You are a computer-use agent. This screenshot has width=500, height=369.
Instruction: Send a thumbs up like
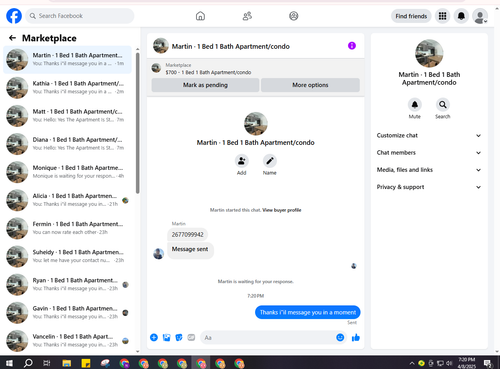(x=356, y=338)
